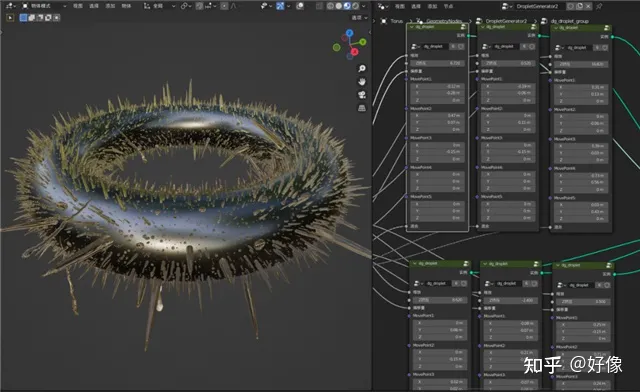
Task: Toggle fake user shield on DropletGenerator2
Action: (571, 6)
